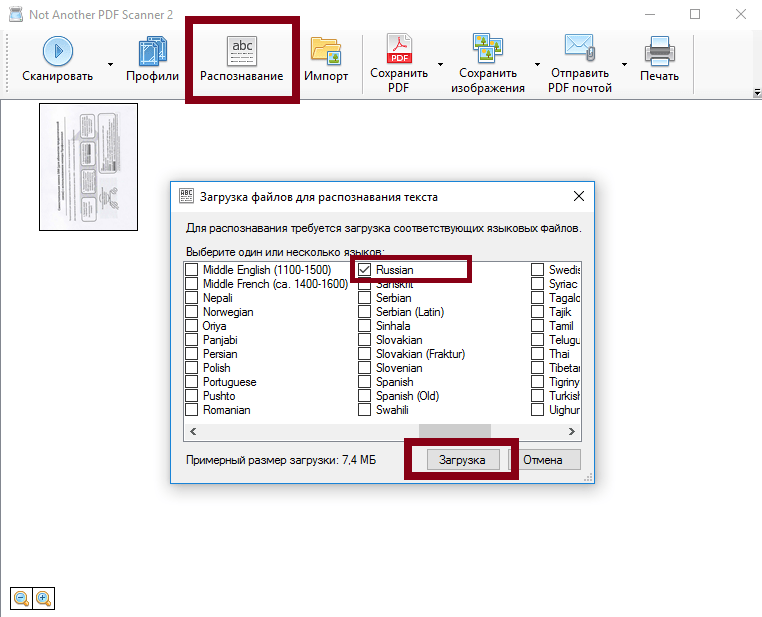Uncheck the Russian language checkbox
The width and height of the screenshot is (762, 617).
tap(364, 270)
